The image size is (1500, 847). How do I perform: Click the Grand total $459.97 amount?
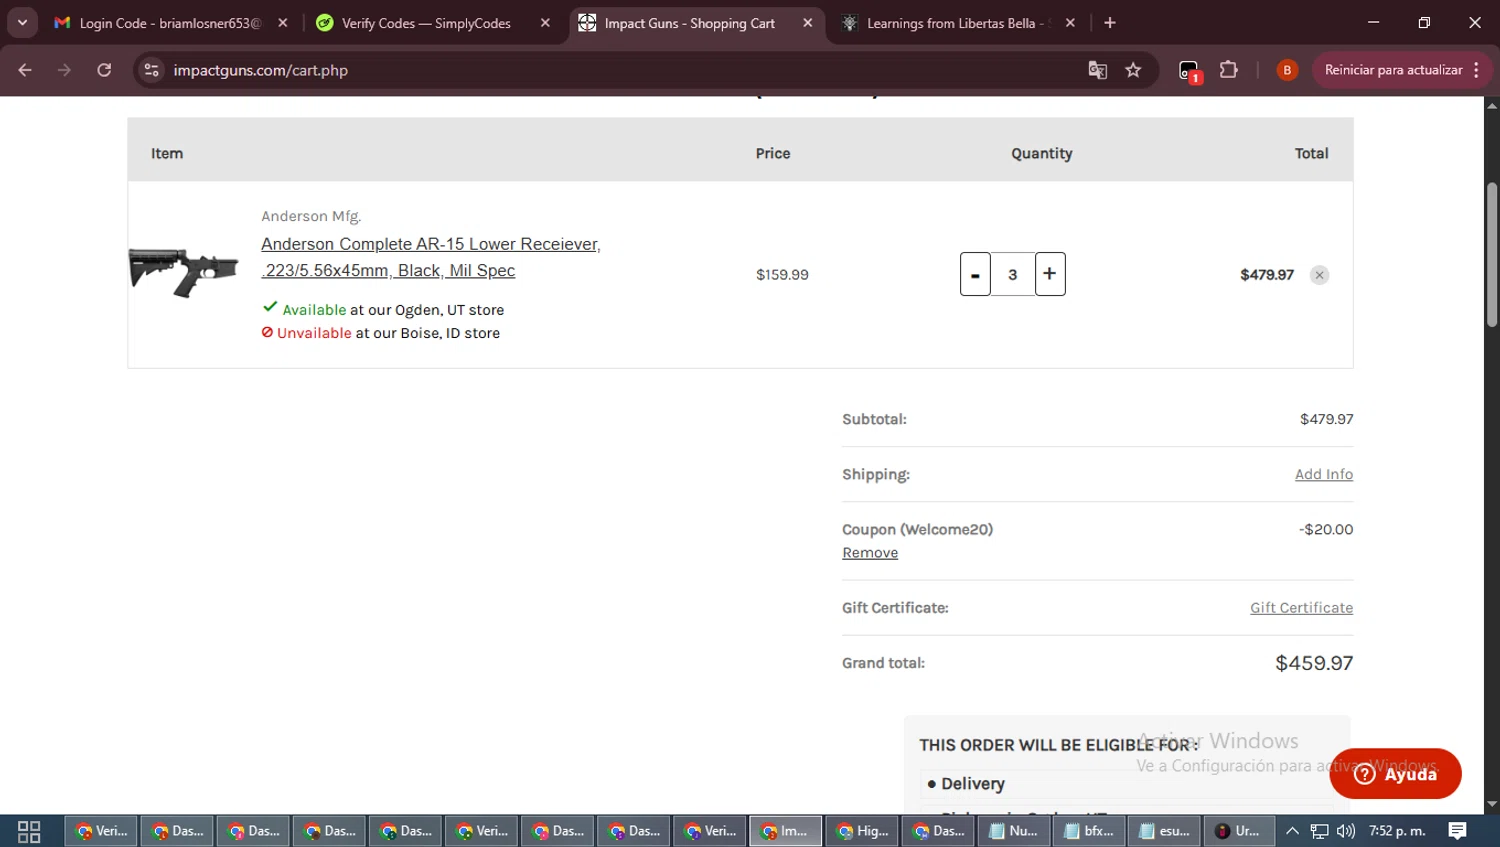[1314, 663]
